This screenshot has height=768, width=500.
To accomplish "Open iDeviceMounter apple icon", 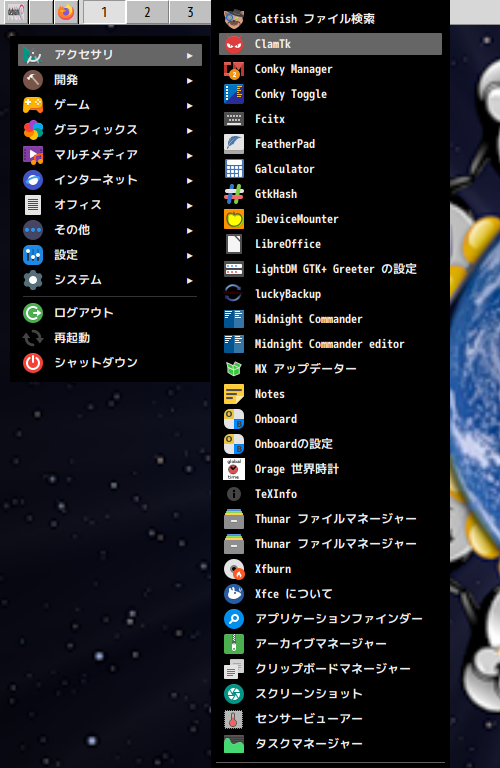I will (234, 219).
